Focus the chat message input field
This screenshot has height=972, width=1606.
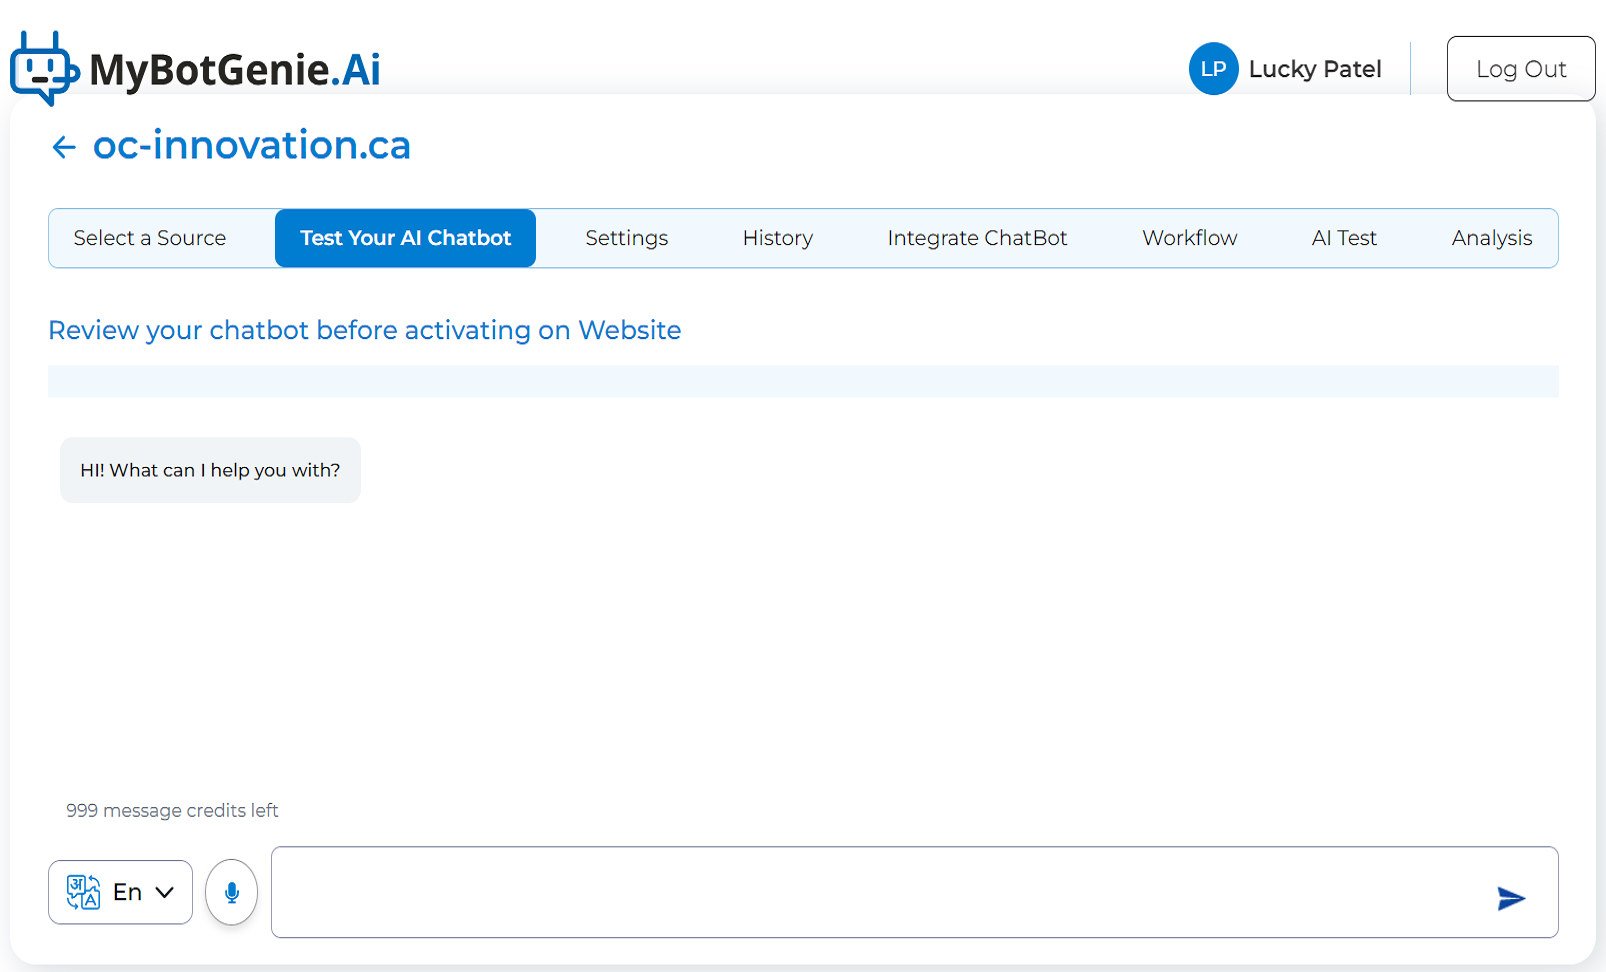point(880,892)
